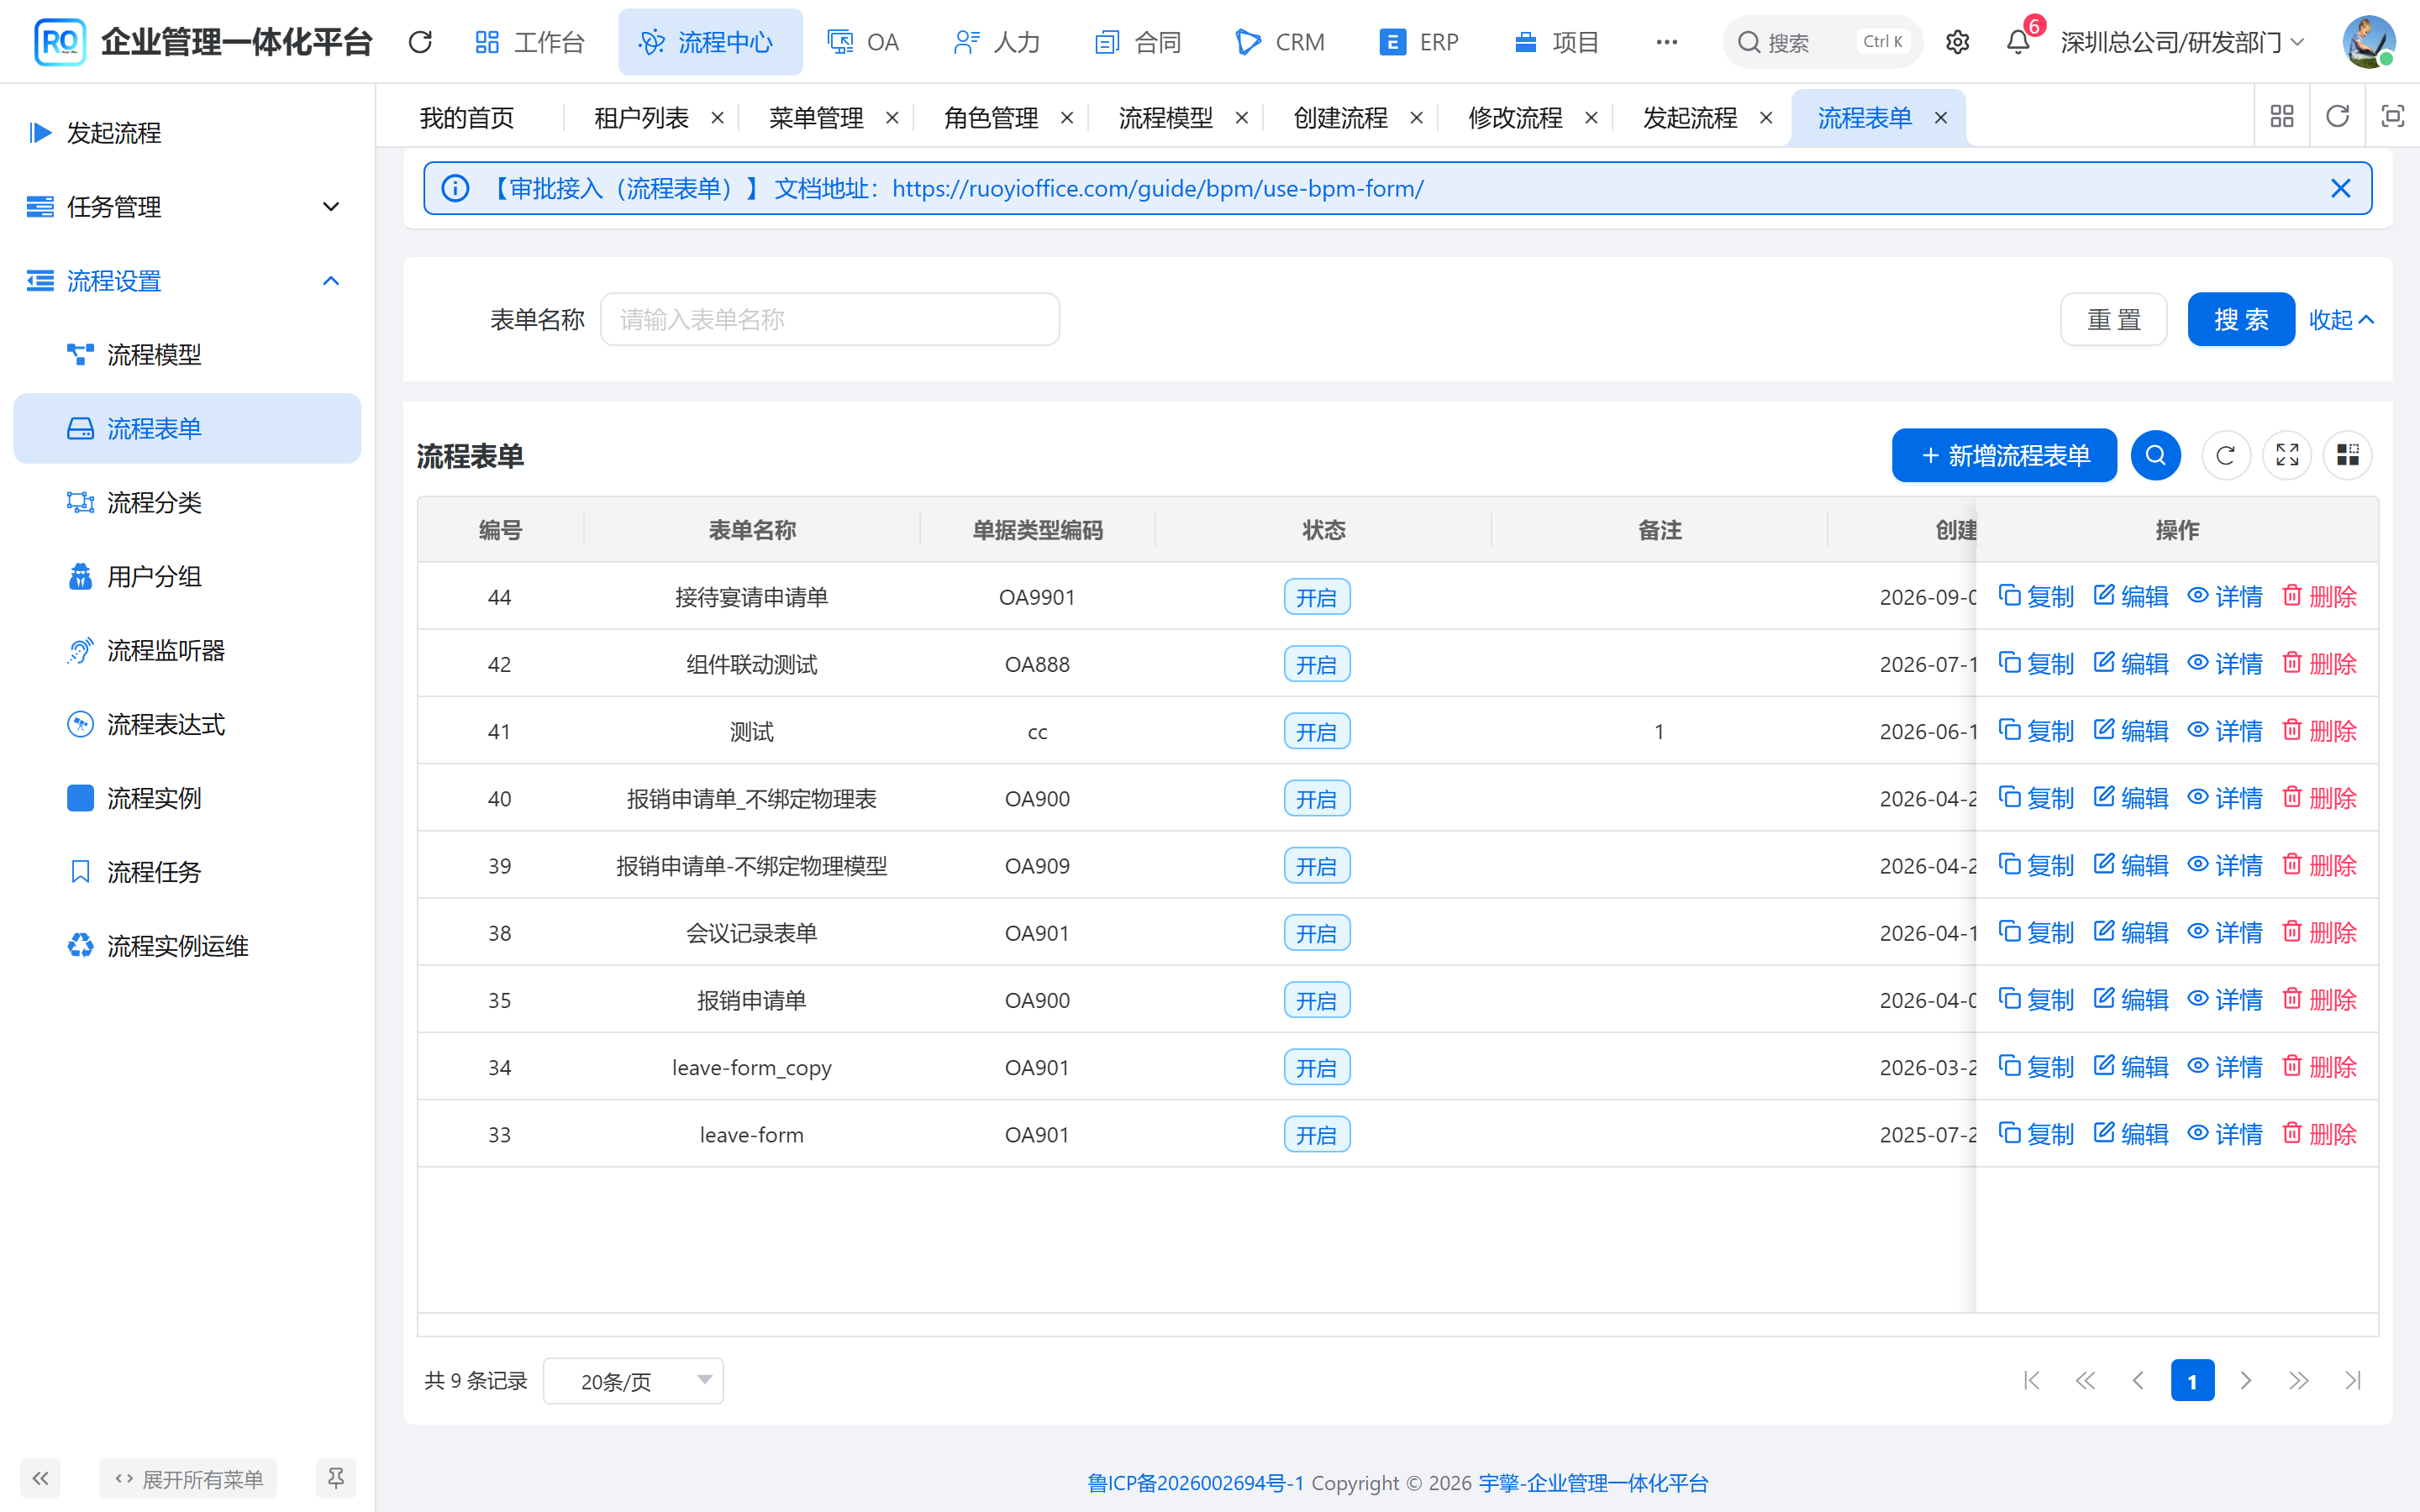This screenshot has height=1512, width=2420.
Task: Click the 重置 button
Action: coord(2113,319)
